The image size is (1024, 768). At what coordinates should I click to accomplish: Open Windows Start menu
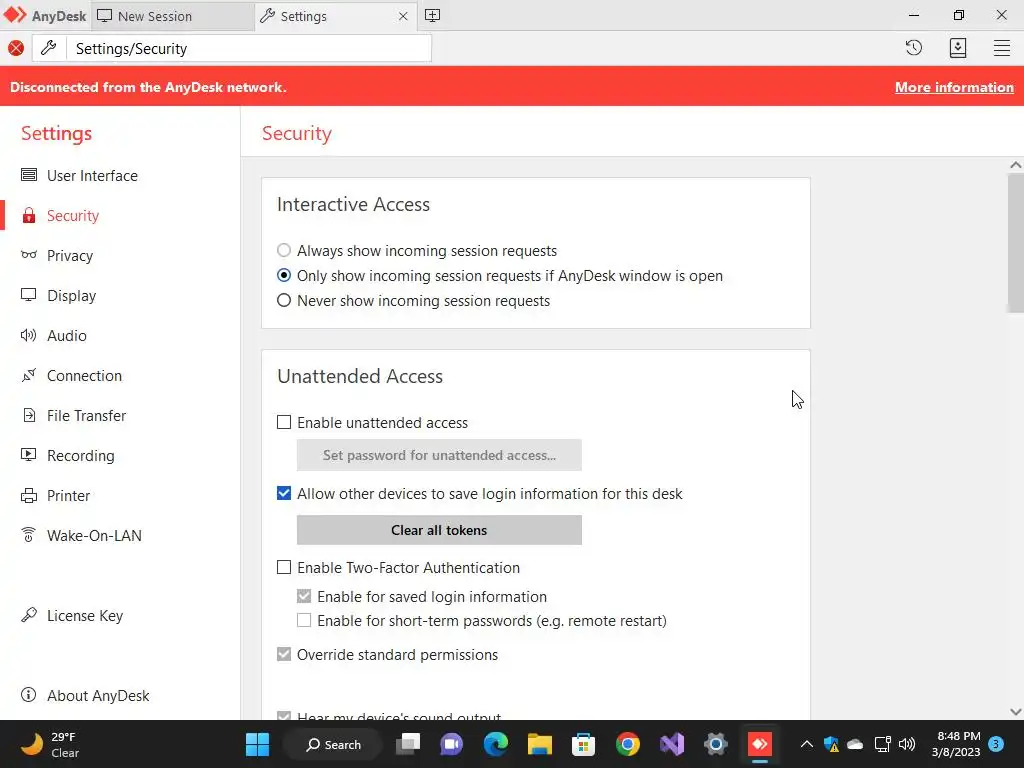(x=257, y=744)
